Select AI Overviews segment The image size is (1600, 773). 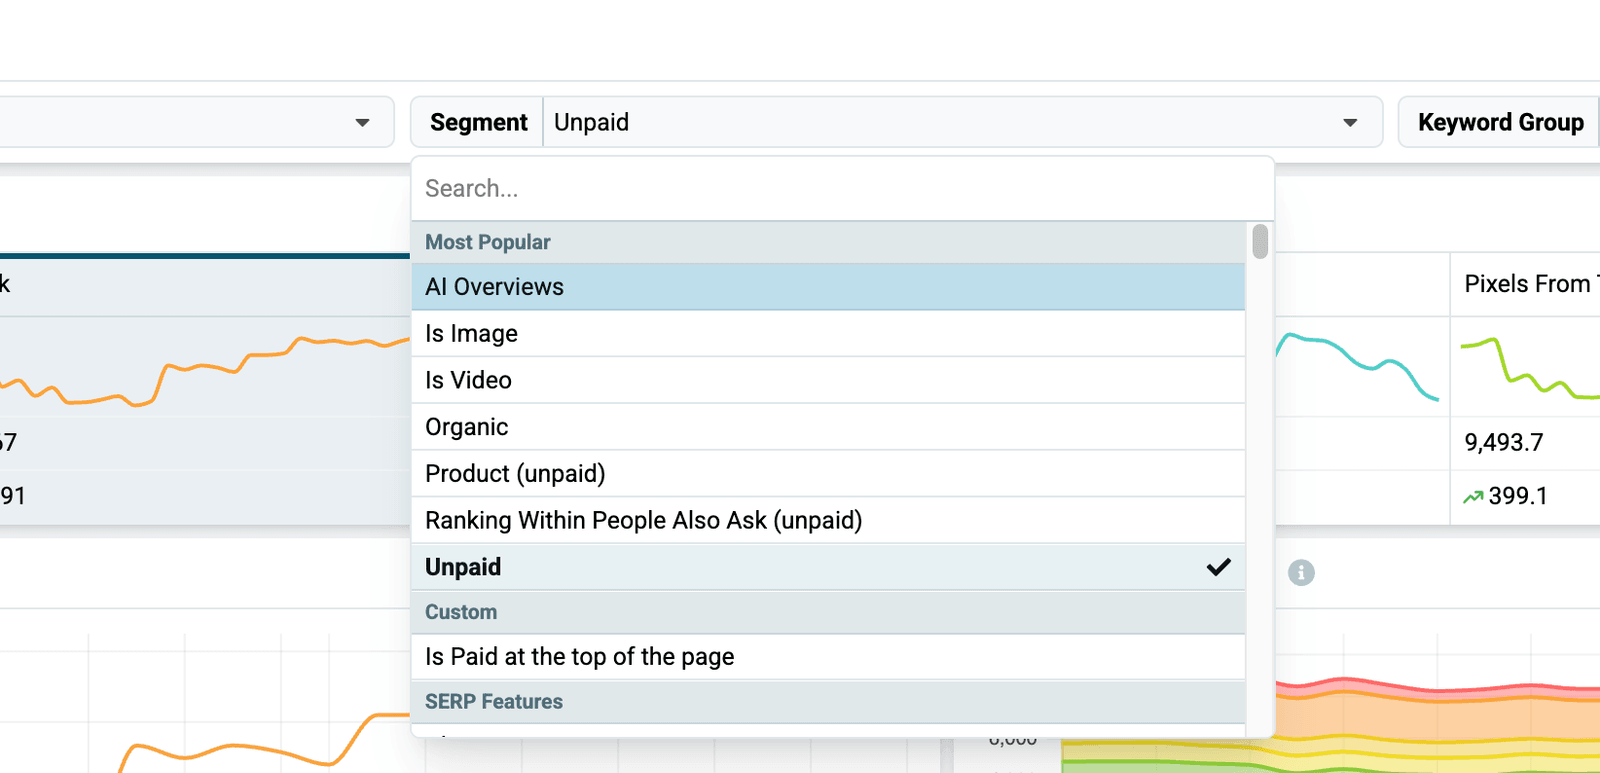click(x=828, y=287)
